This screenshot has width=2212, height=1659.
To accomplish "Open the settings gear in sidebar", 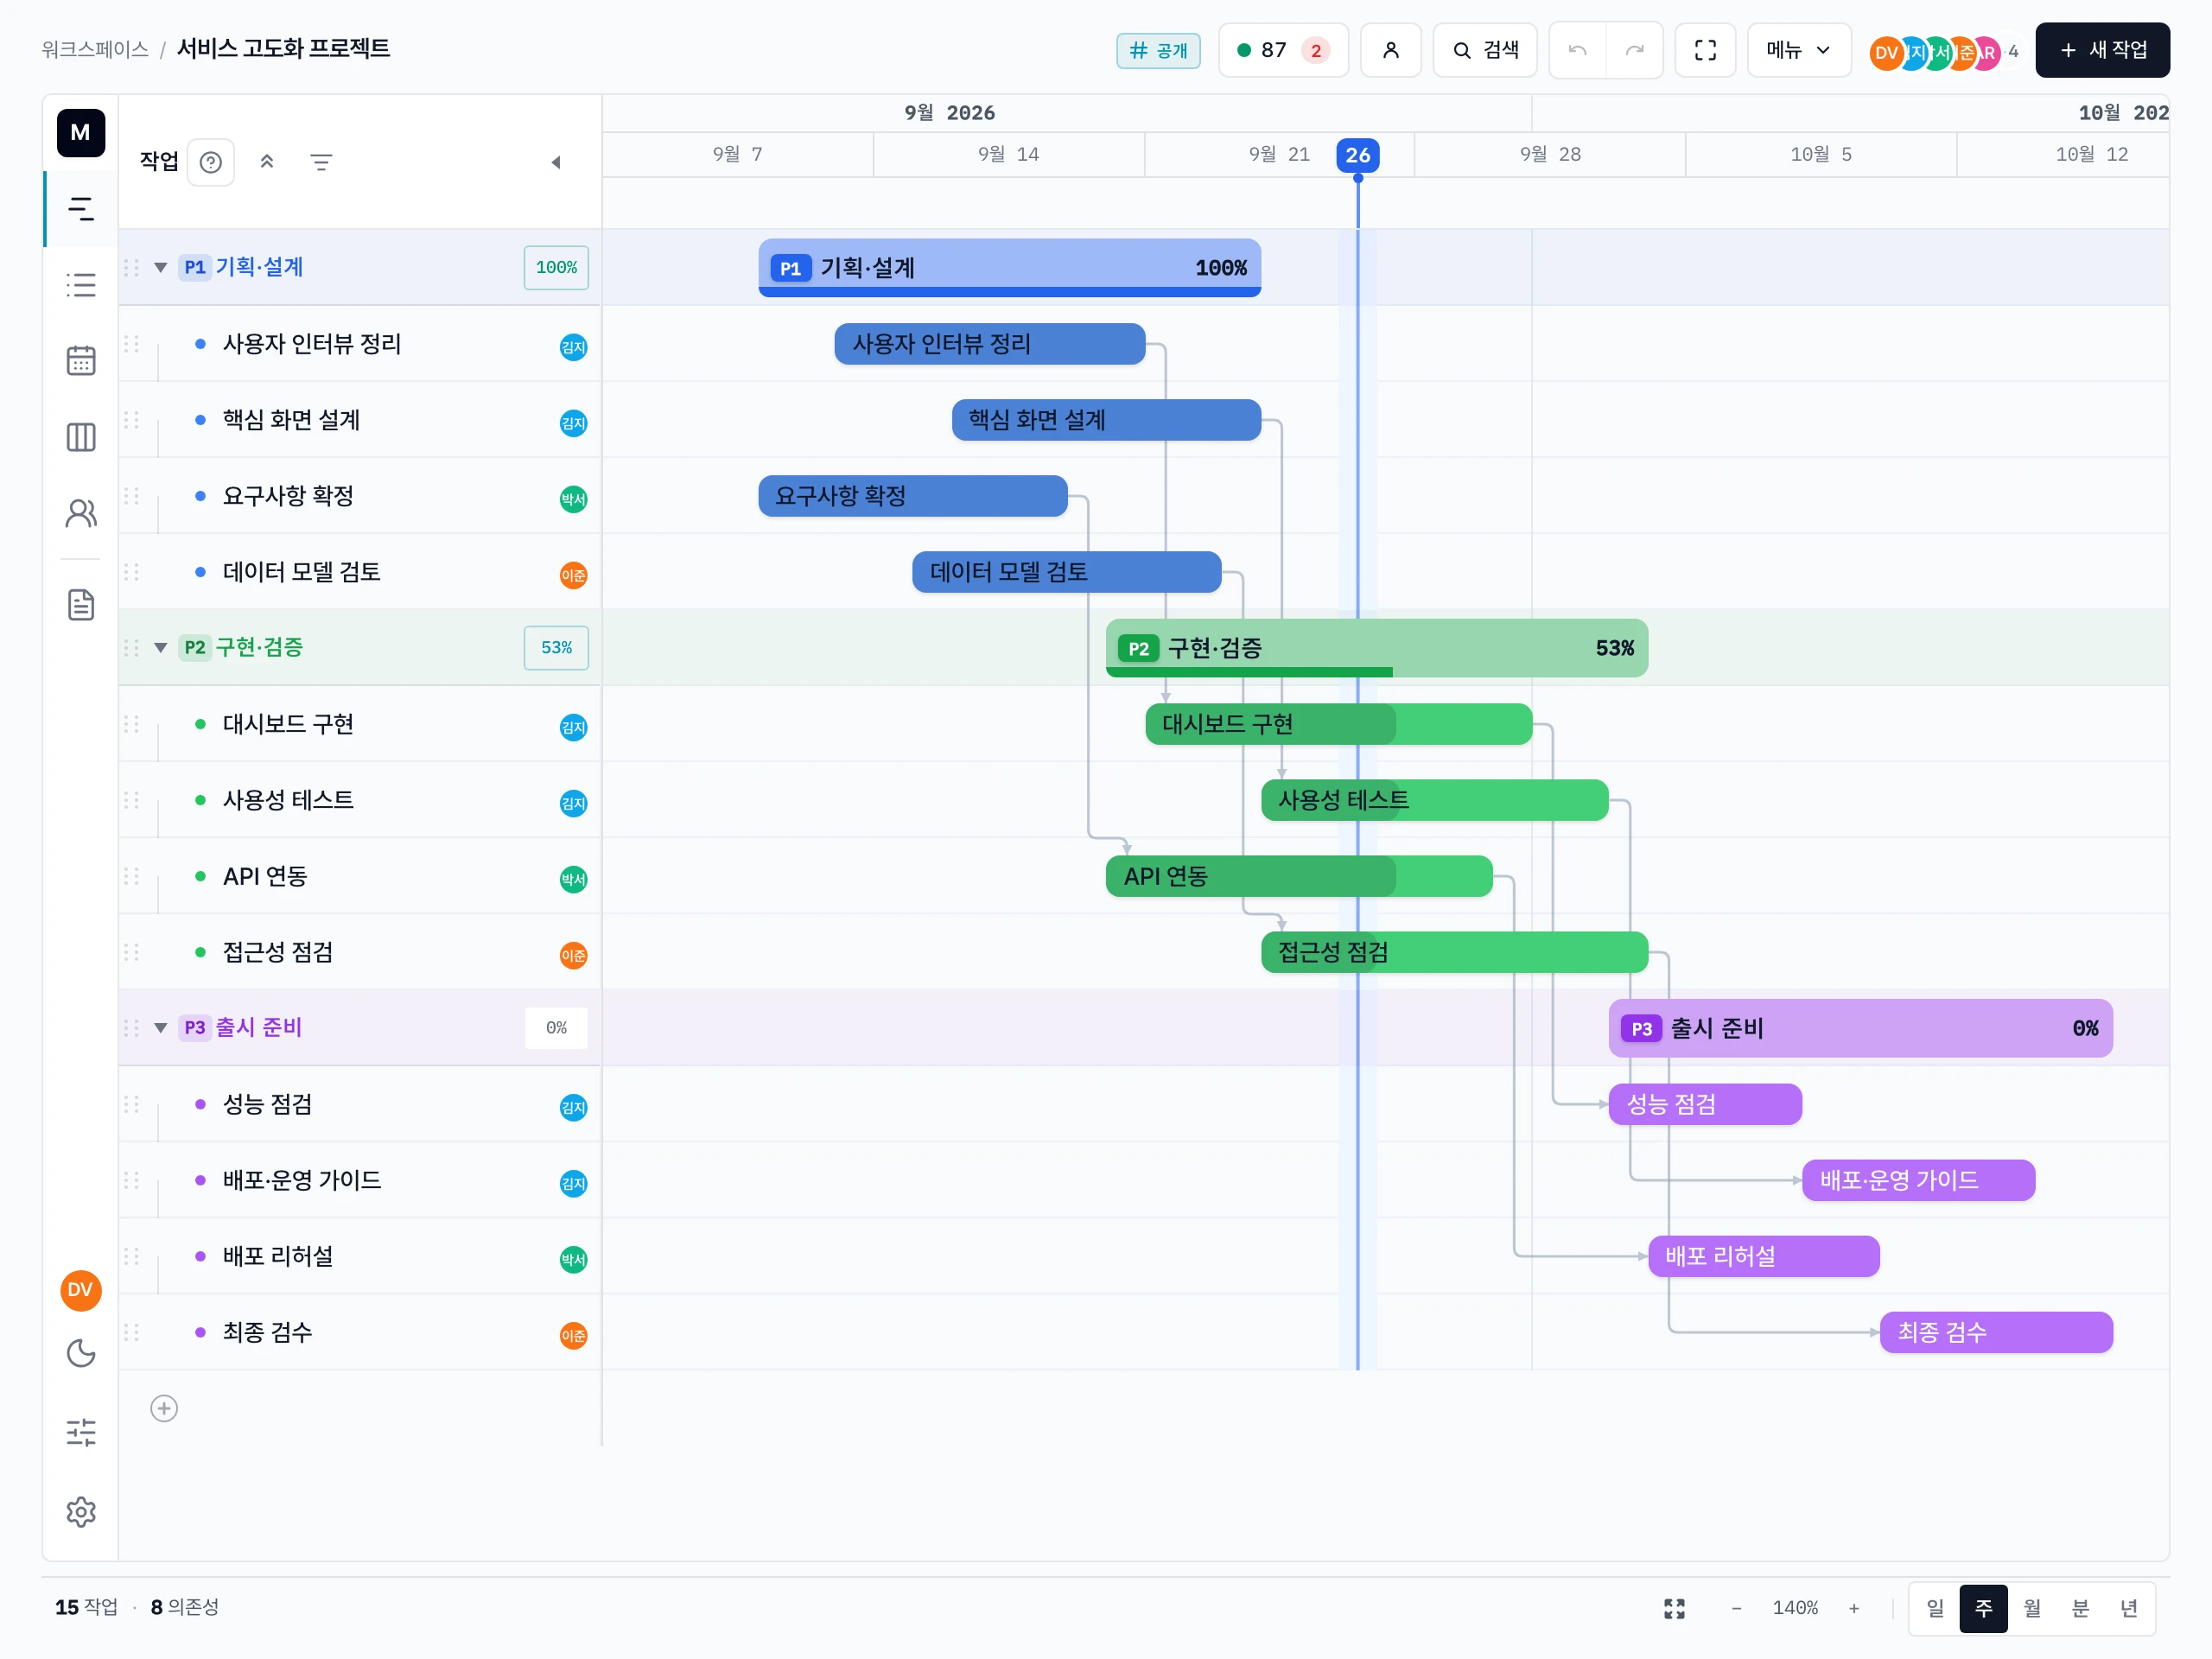I will pyautogui.click(x=81, y=1511).
